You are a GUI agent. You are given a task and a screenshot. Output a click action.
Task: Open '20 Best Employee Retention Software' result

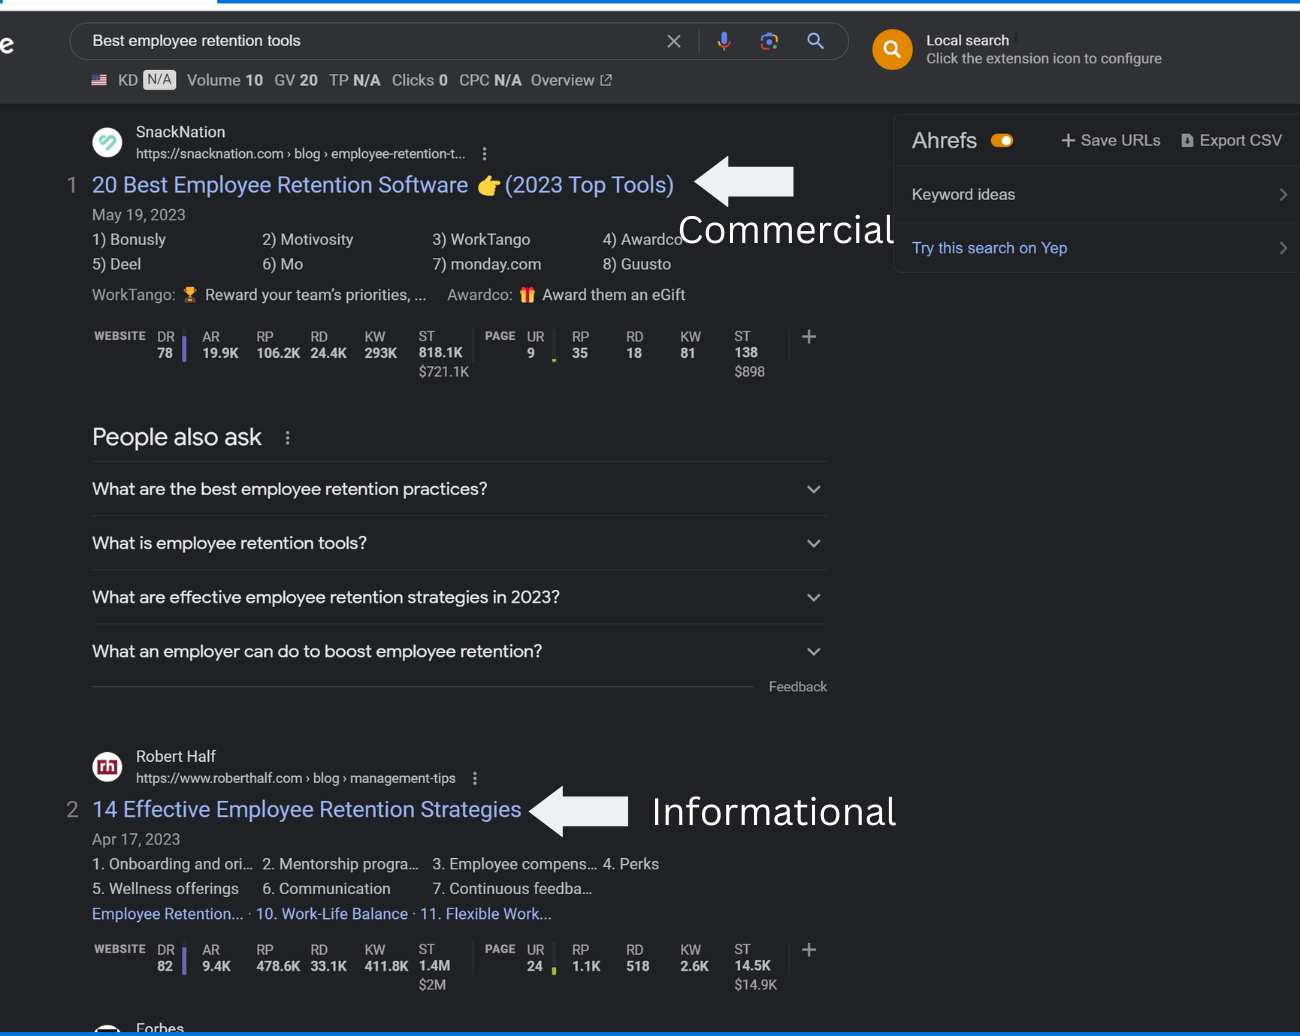[x=383, y=185]
